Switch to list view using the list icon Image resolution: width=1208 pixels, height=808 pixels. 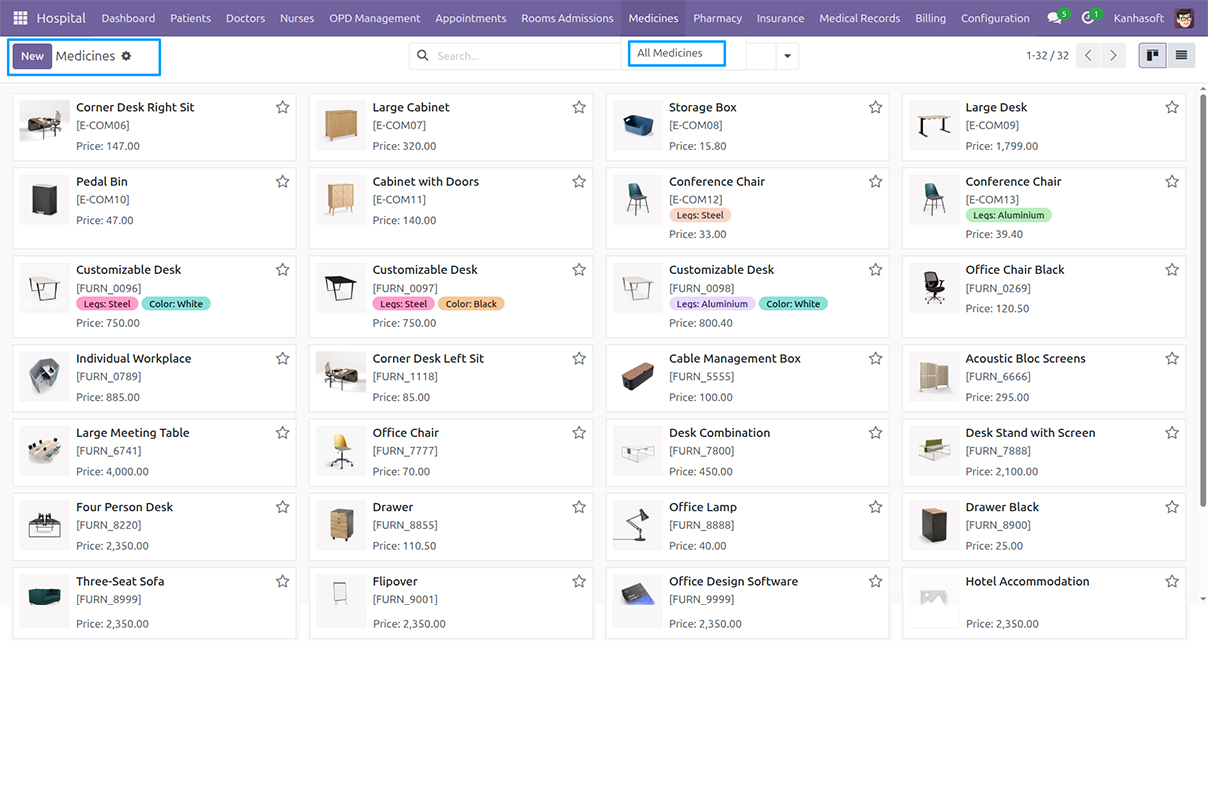[x=1182, y=55]
